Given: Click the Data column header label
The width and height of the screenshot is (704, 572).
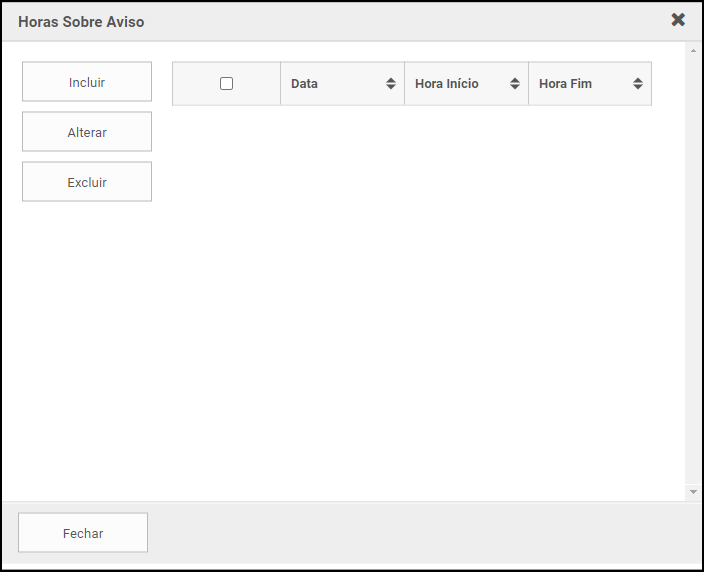Looking at the screenshot, I should (304, 84).
